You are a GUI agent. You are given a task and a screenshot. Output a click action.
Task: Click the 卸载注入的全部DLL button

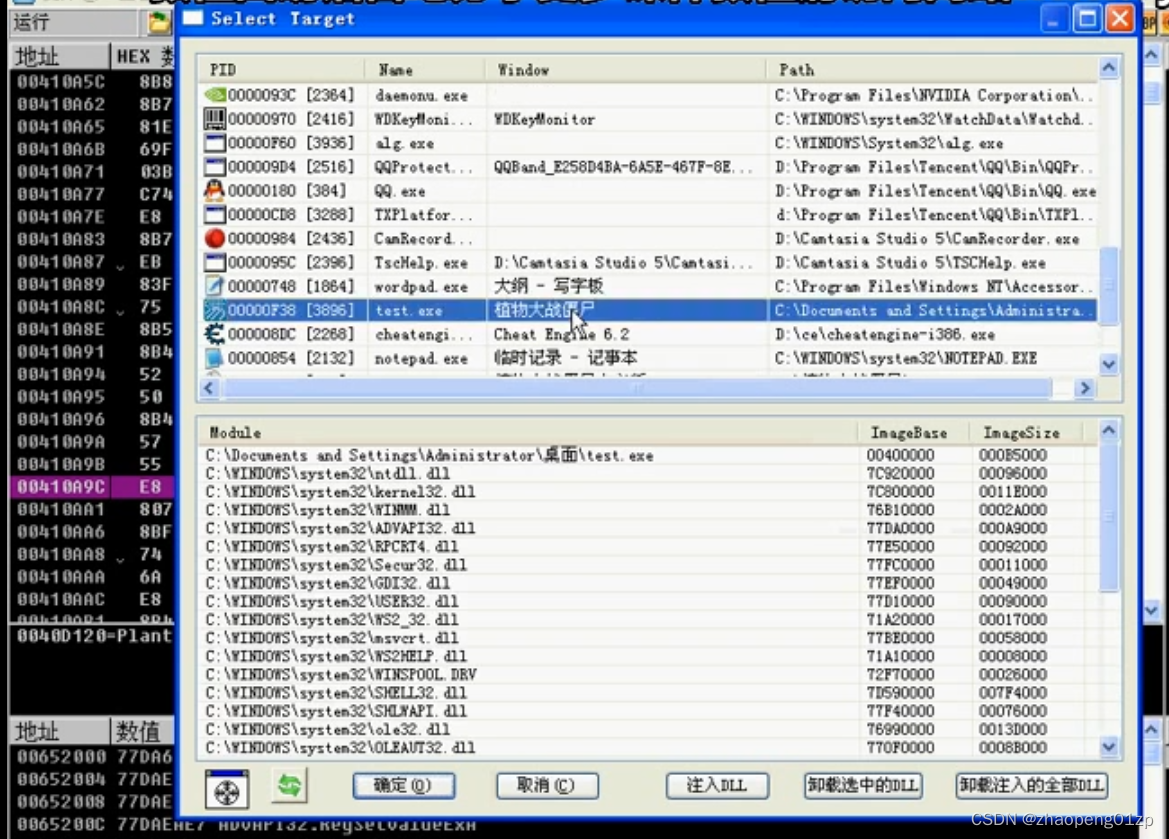[x=1032, y=785]
